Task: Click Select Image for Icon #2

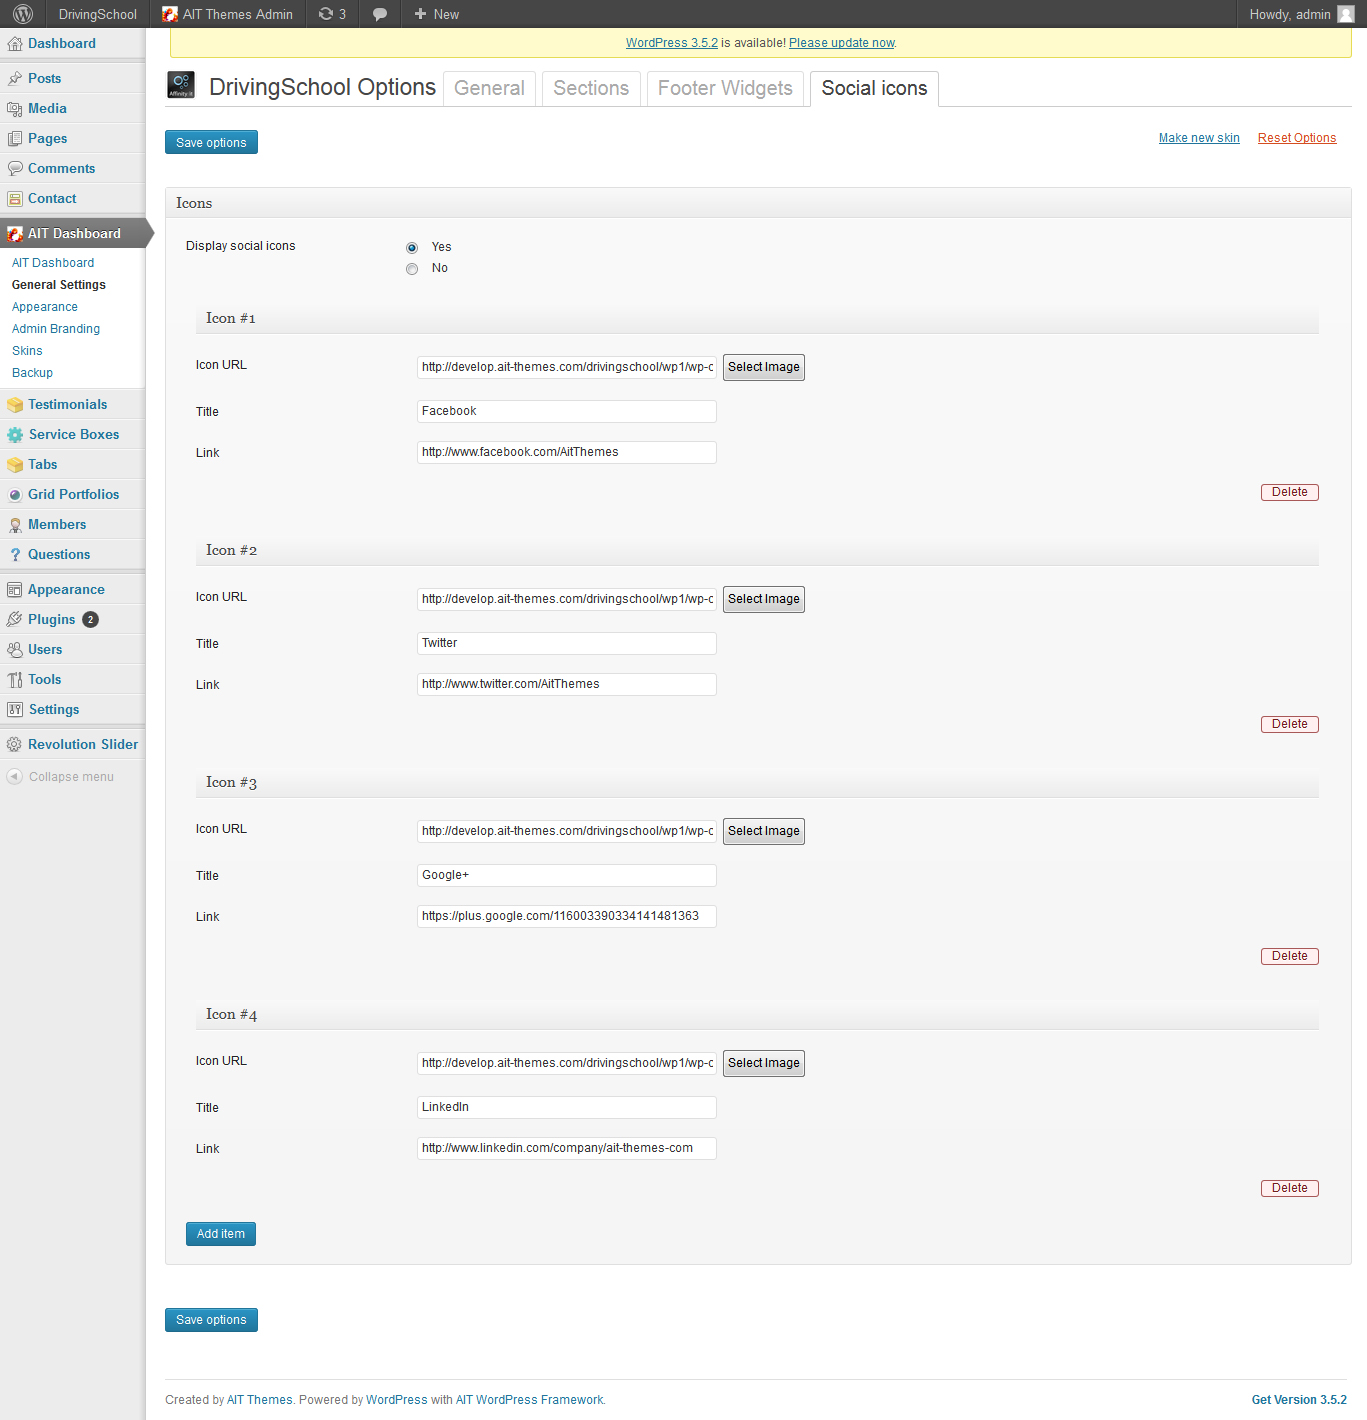Action: (764, 599)
